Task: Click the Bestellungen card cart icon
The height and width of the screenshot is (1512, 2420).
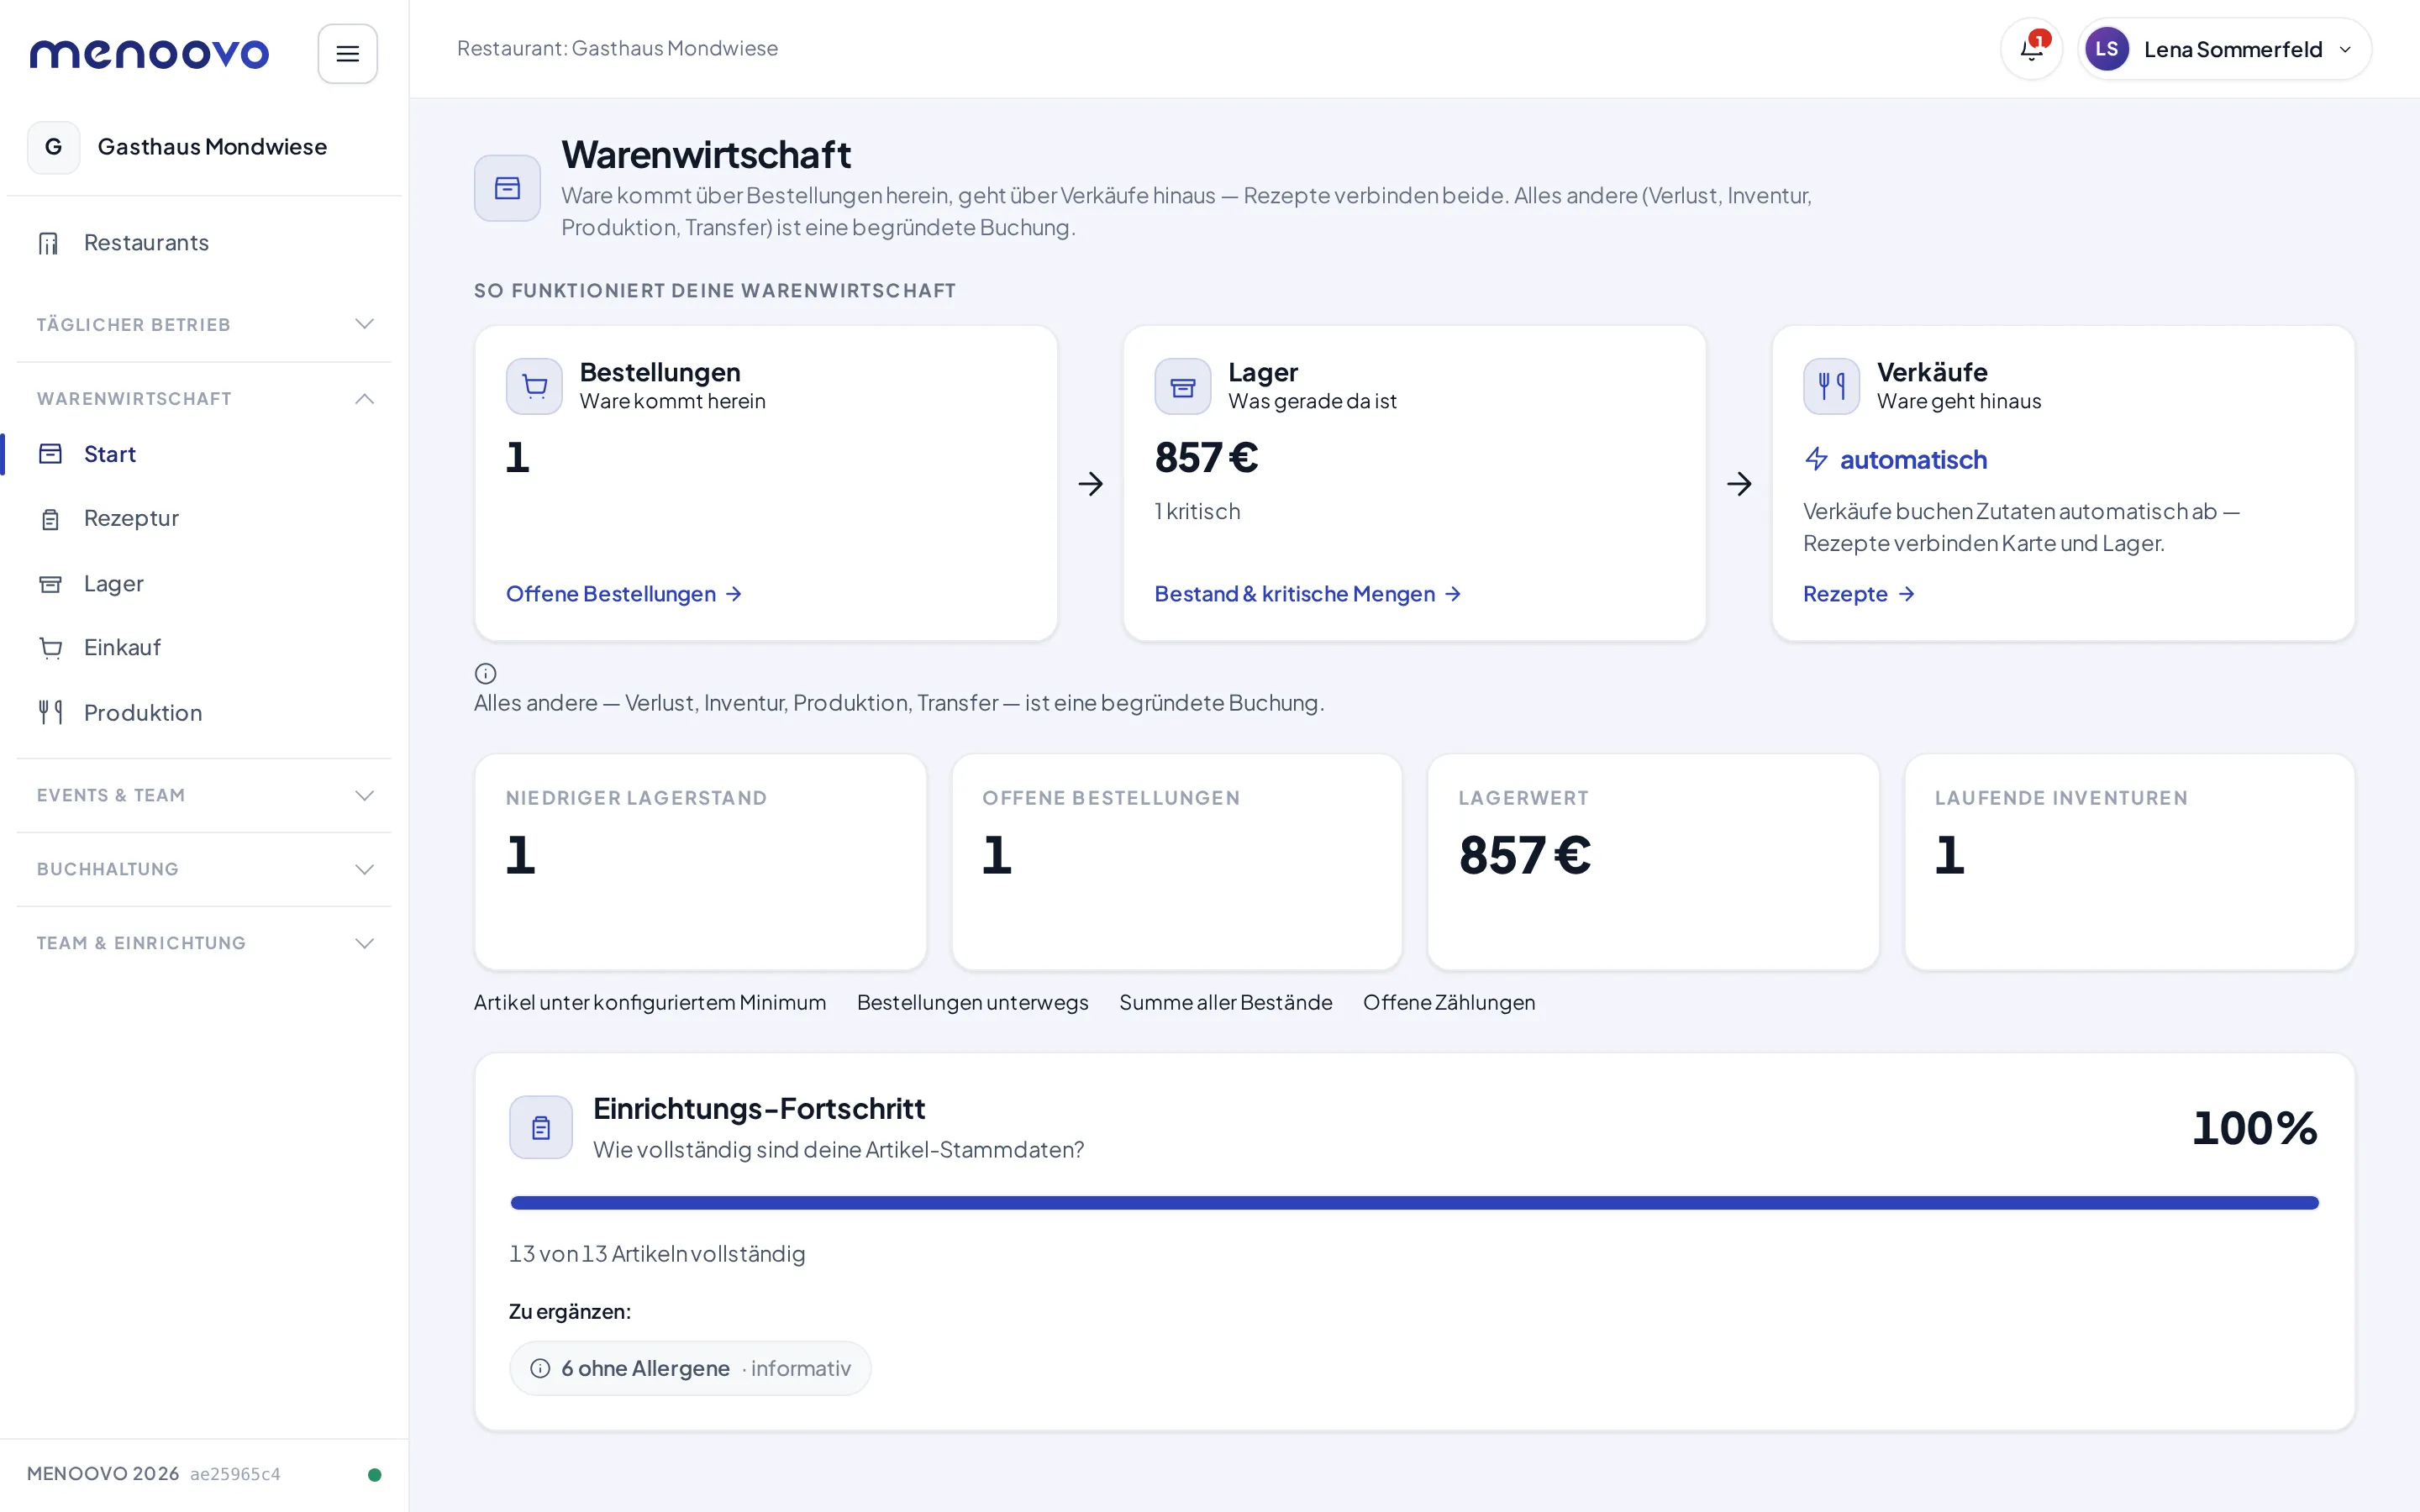Action: [534, 386]
